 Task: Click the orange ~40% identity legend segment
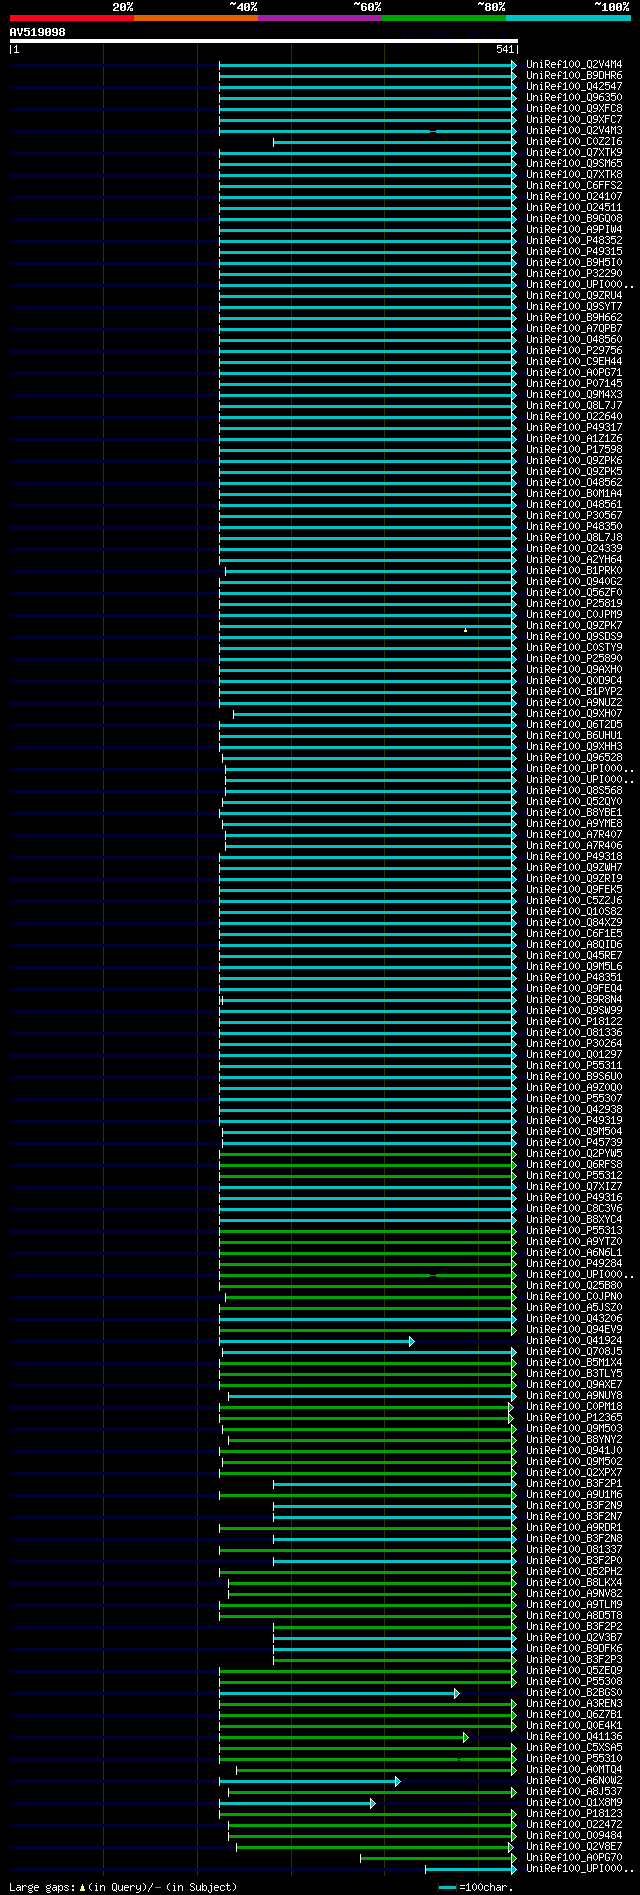click(x=196, y=18)
